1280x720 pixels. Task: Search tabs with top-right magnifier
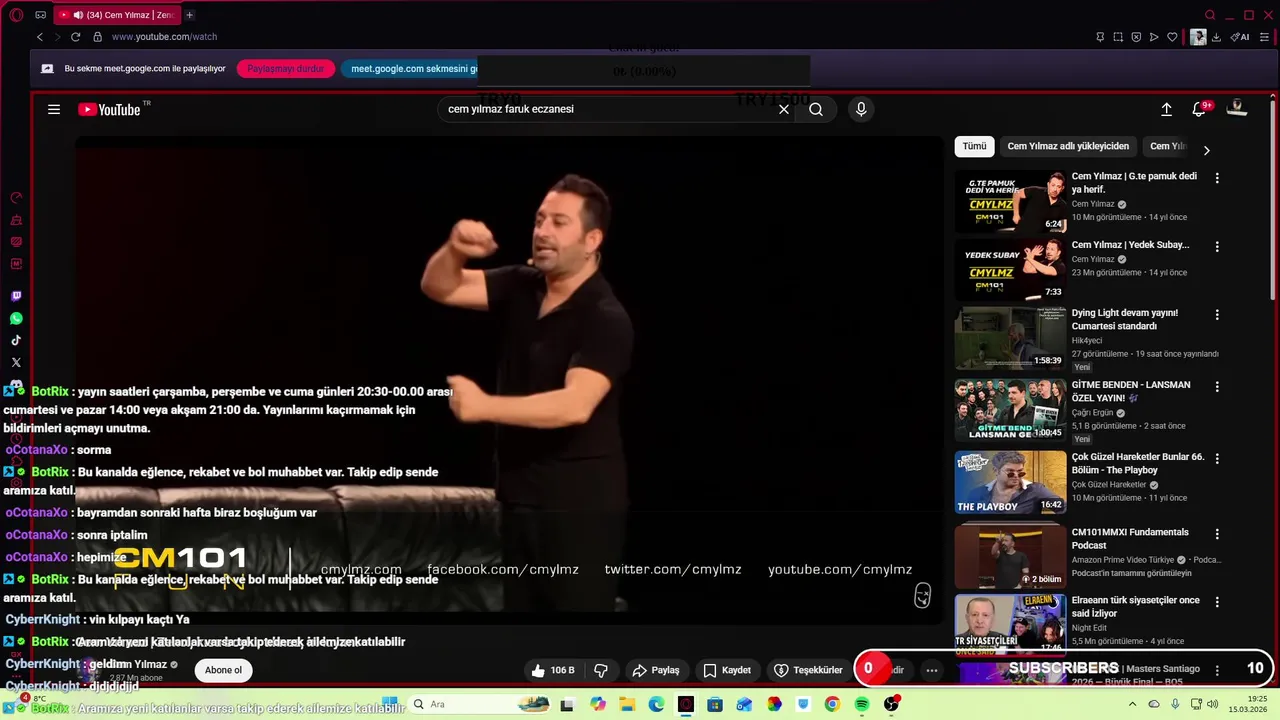click(x=1210, y=15)
